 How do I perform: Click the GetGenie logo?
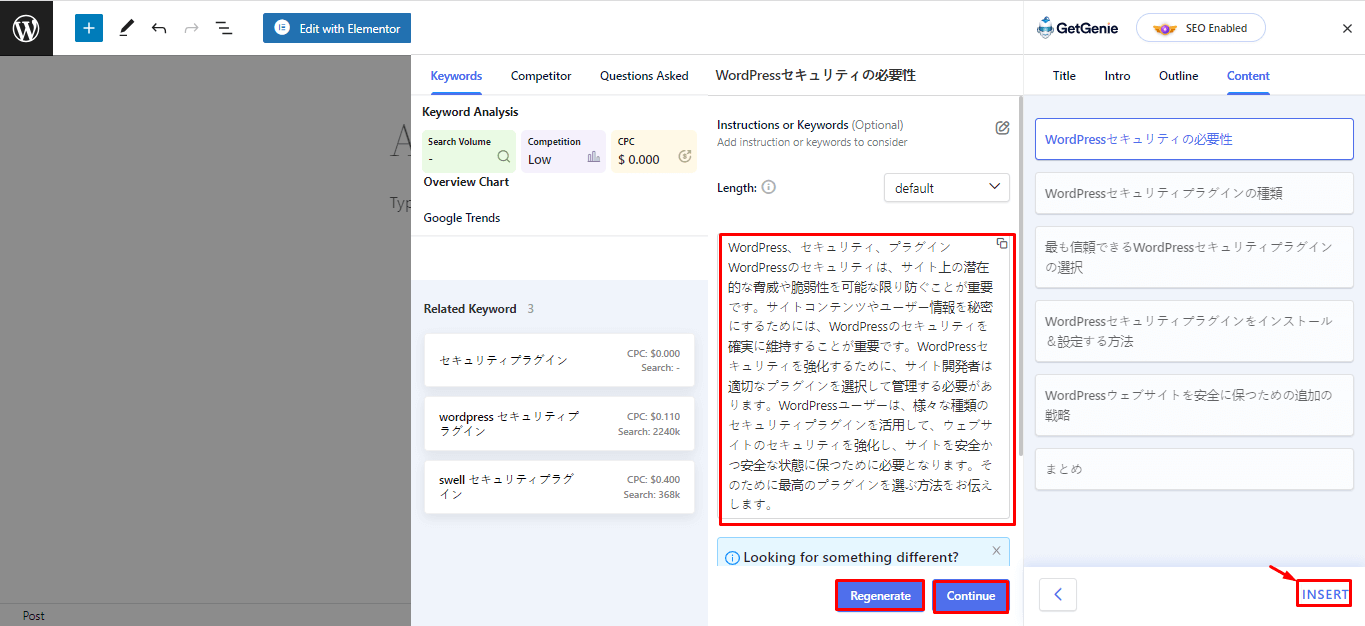pyautogui.click(x=1077, y=28)
